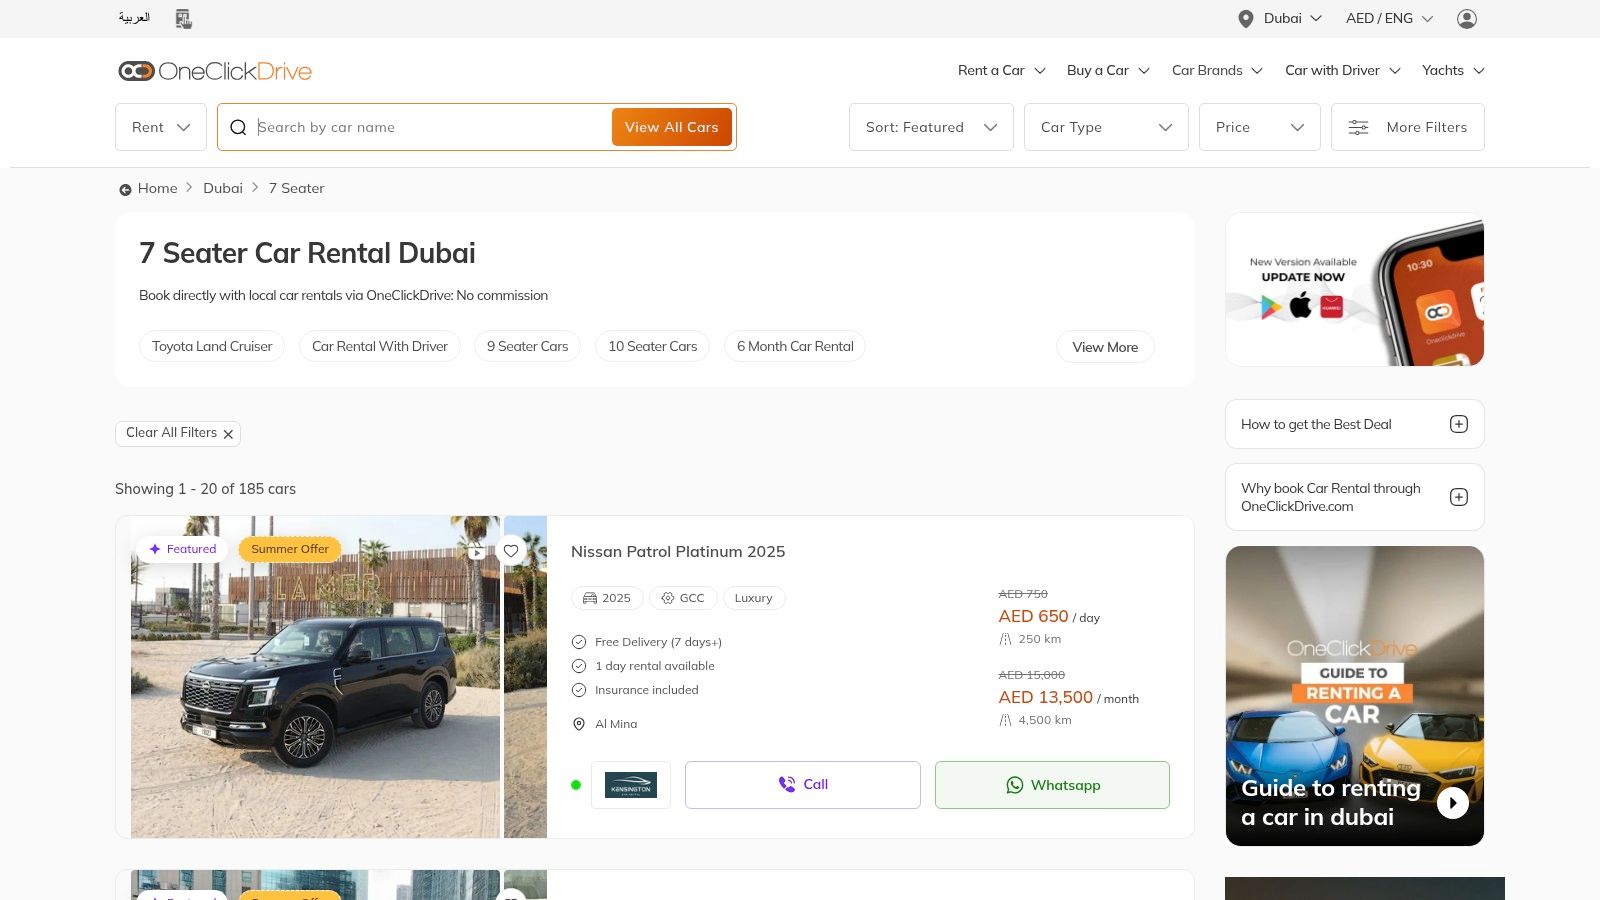
Task: Click the app download icon in top bar
Action: [x=183, y=19]
